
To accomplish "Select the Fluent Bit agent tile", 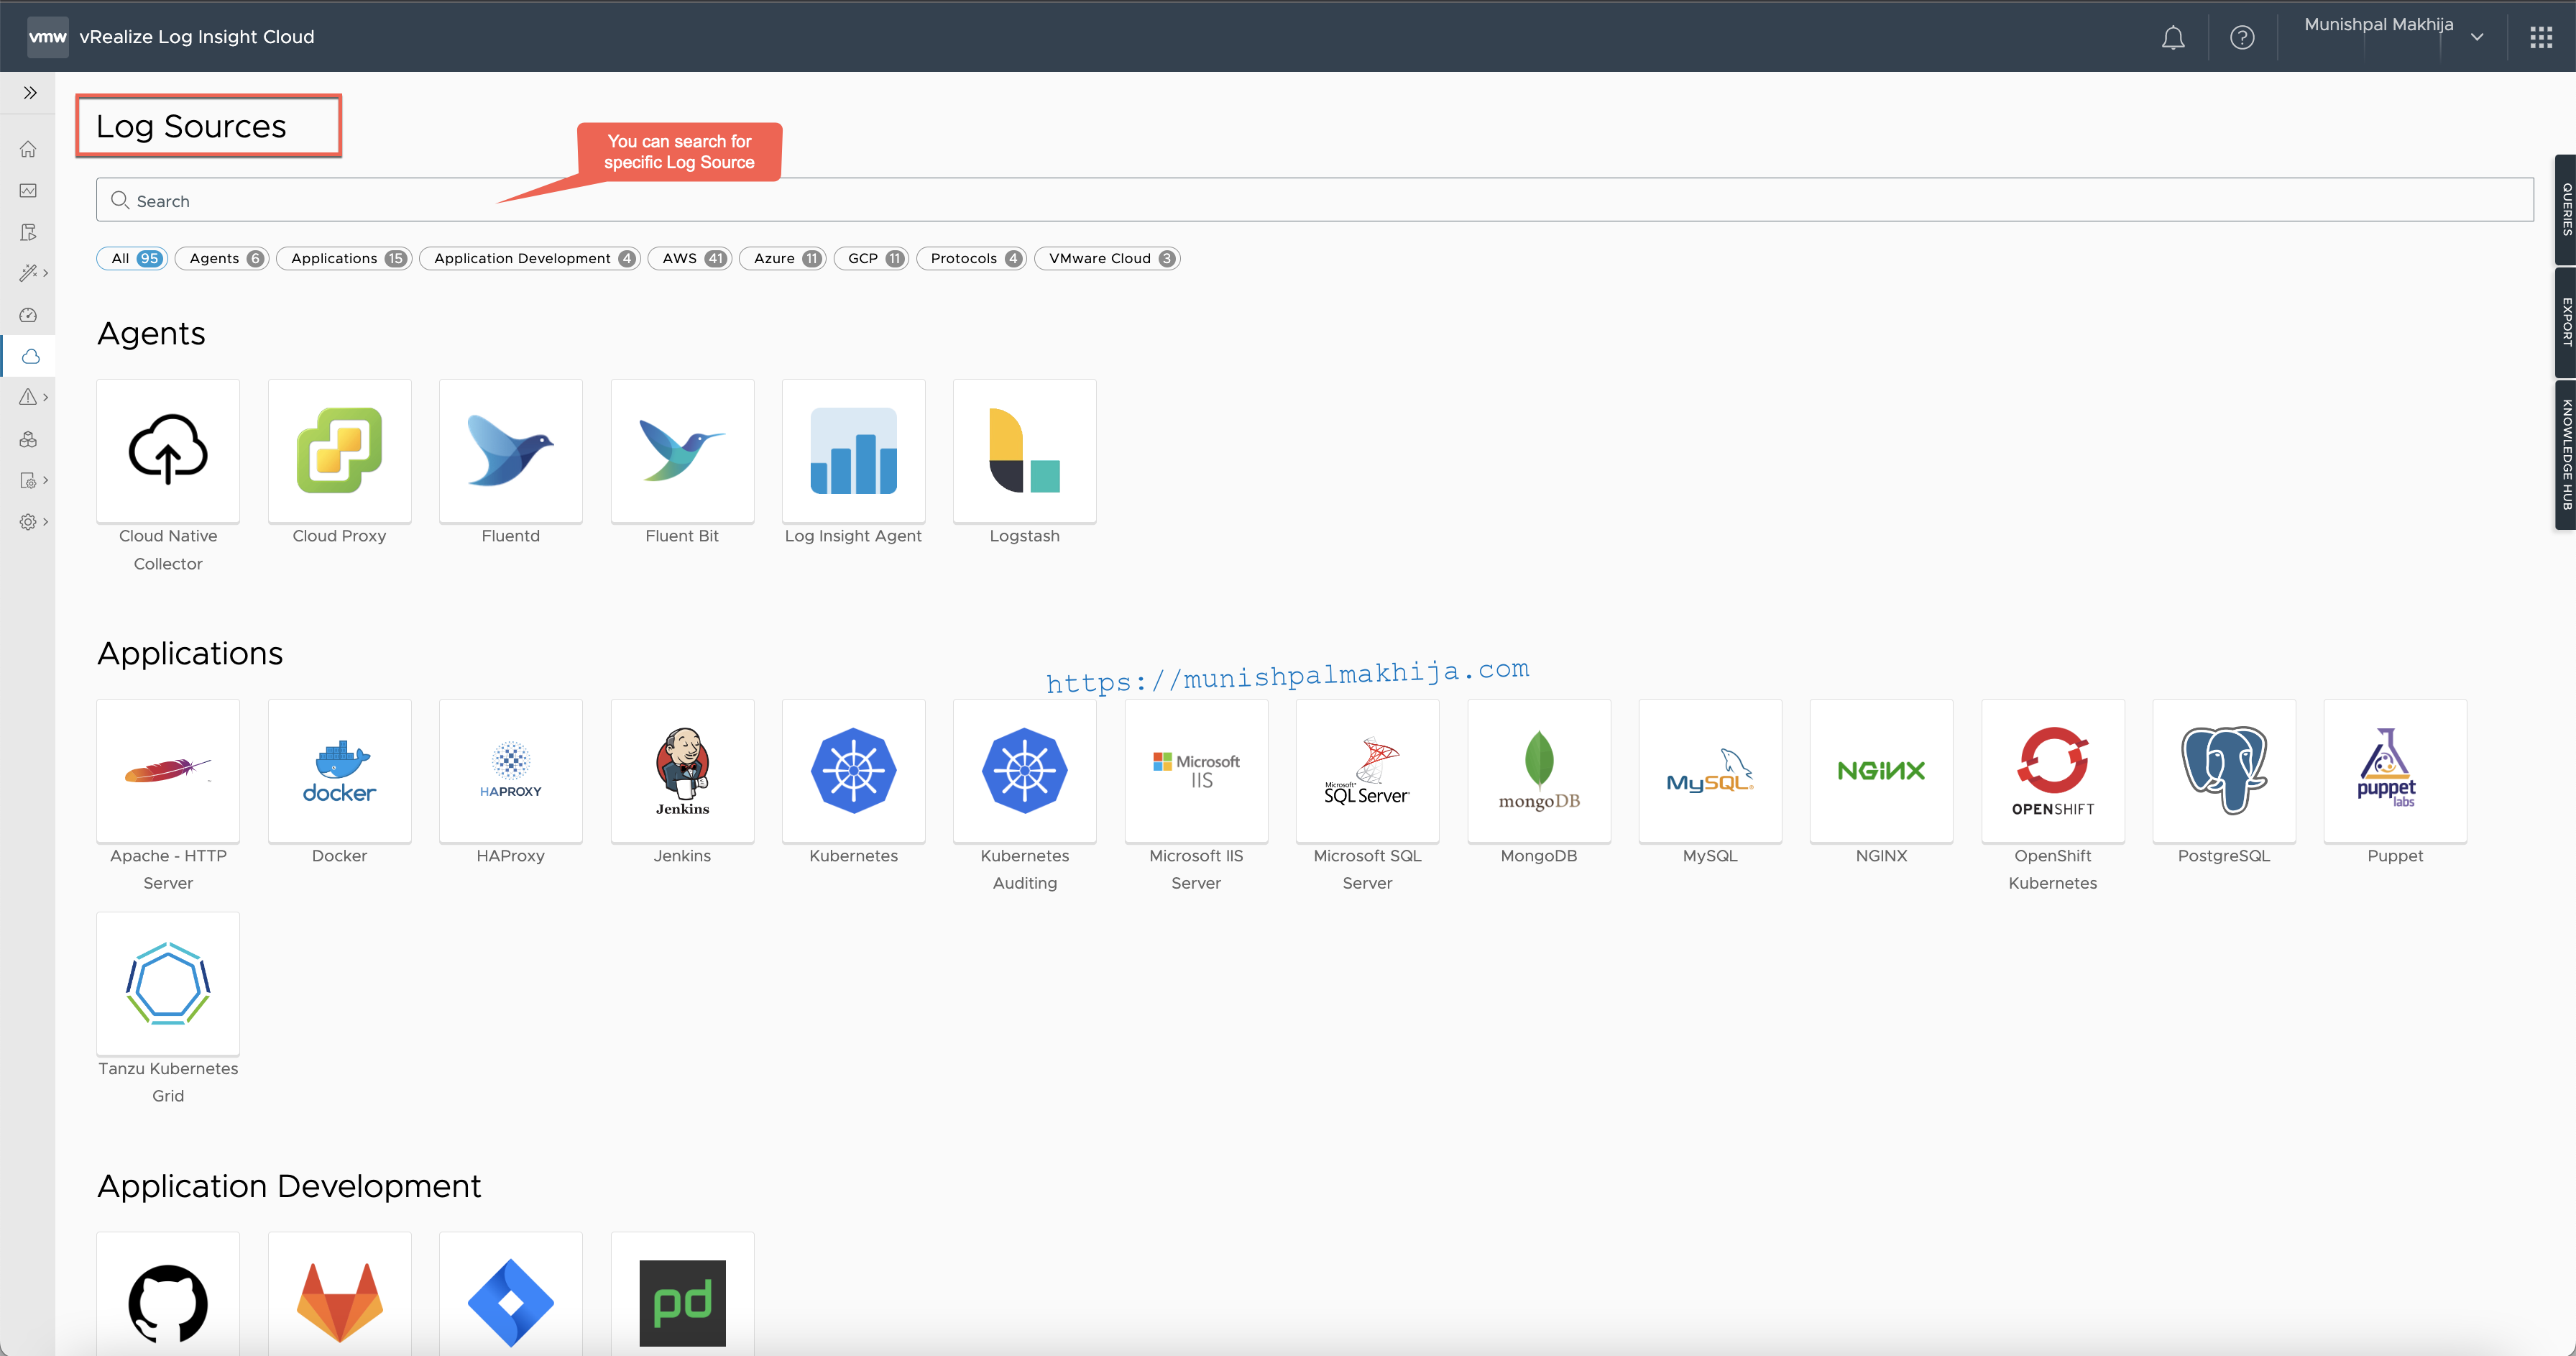I will tap(682, 451).
